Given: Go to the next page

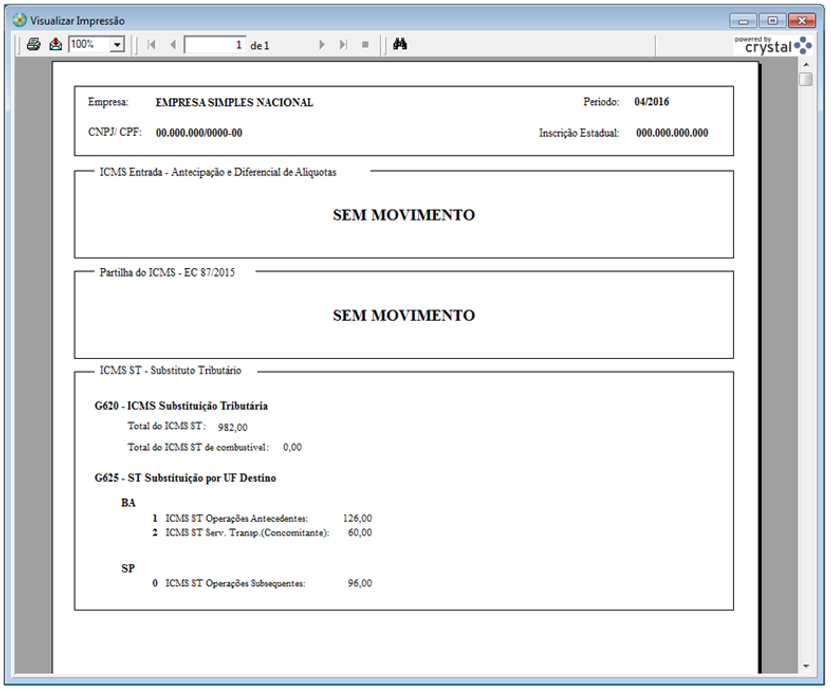Looking at the screenshot, I should 321,45.
